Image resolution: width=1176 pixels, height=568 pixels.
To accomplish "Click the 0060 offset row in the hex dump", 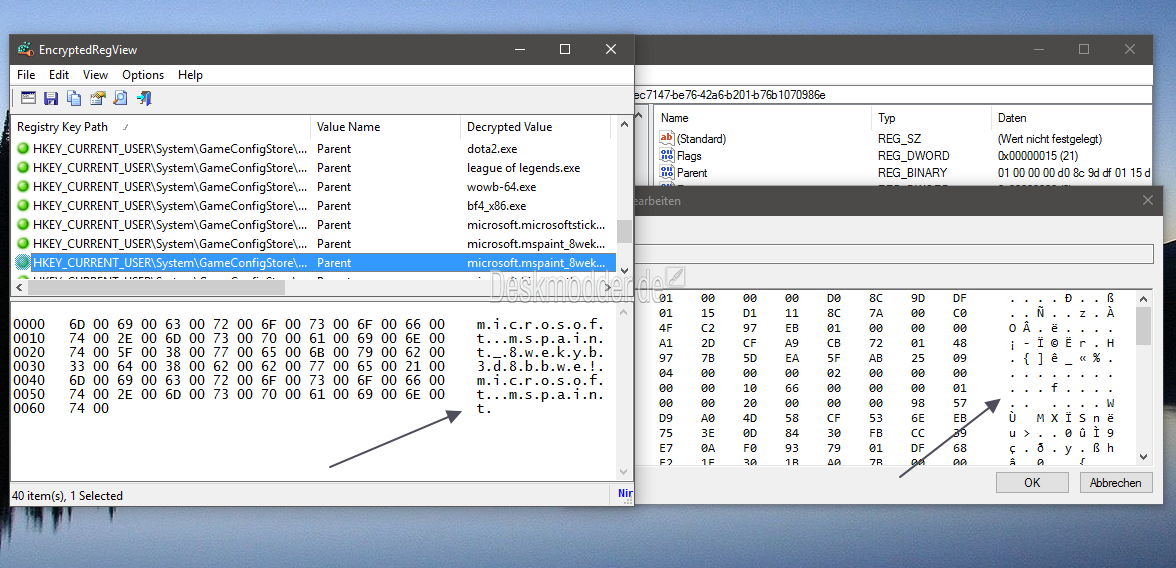I will coord(252,409).
